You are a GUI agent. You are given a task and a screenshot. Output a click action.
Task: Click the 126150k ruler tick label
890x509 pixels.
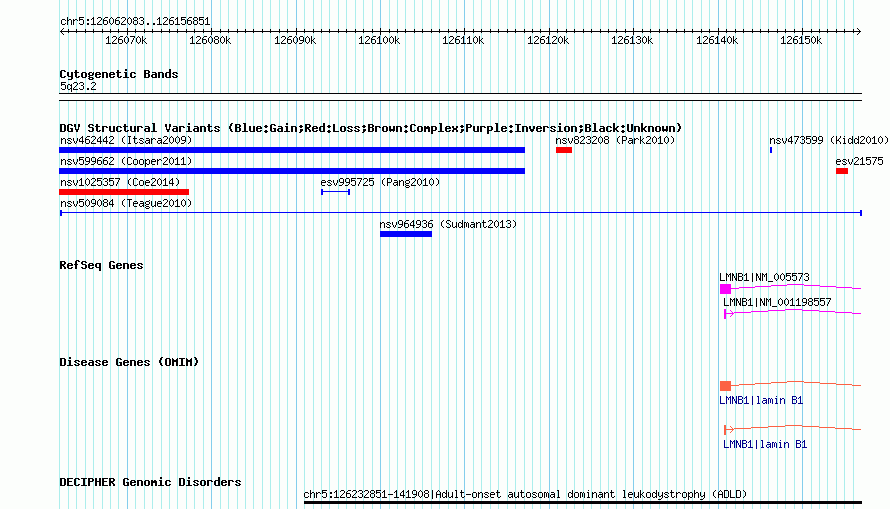coord(801,40)
